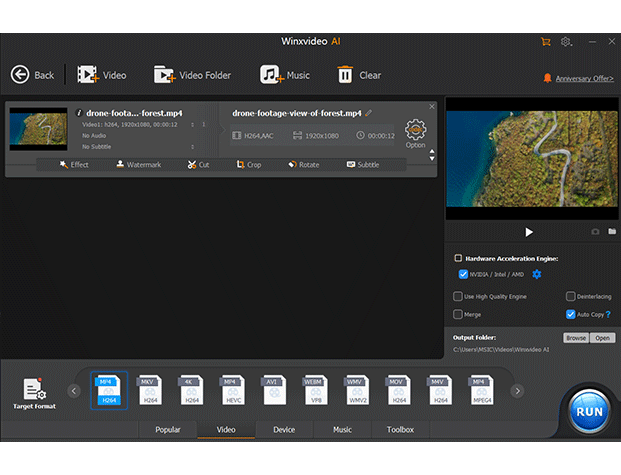Click Browse for output folder
Viewport: 621px width, 475px height.
[x=576, y=338]
